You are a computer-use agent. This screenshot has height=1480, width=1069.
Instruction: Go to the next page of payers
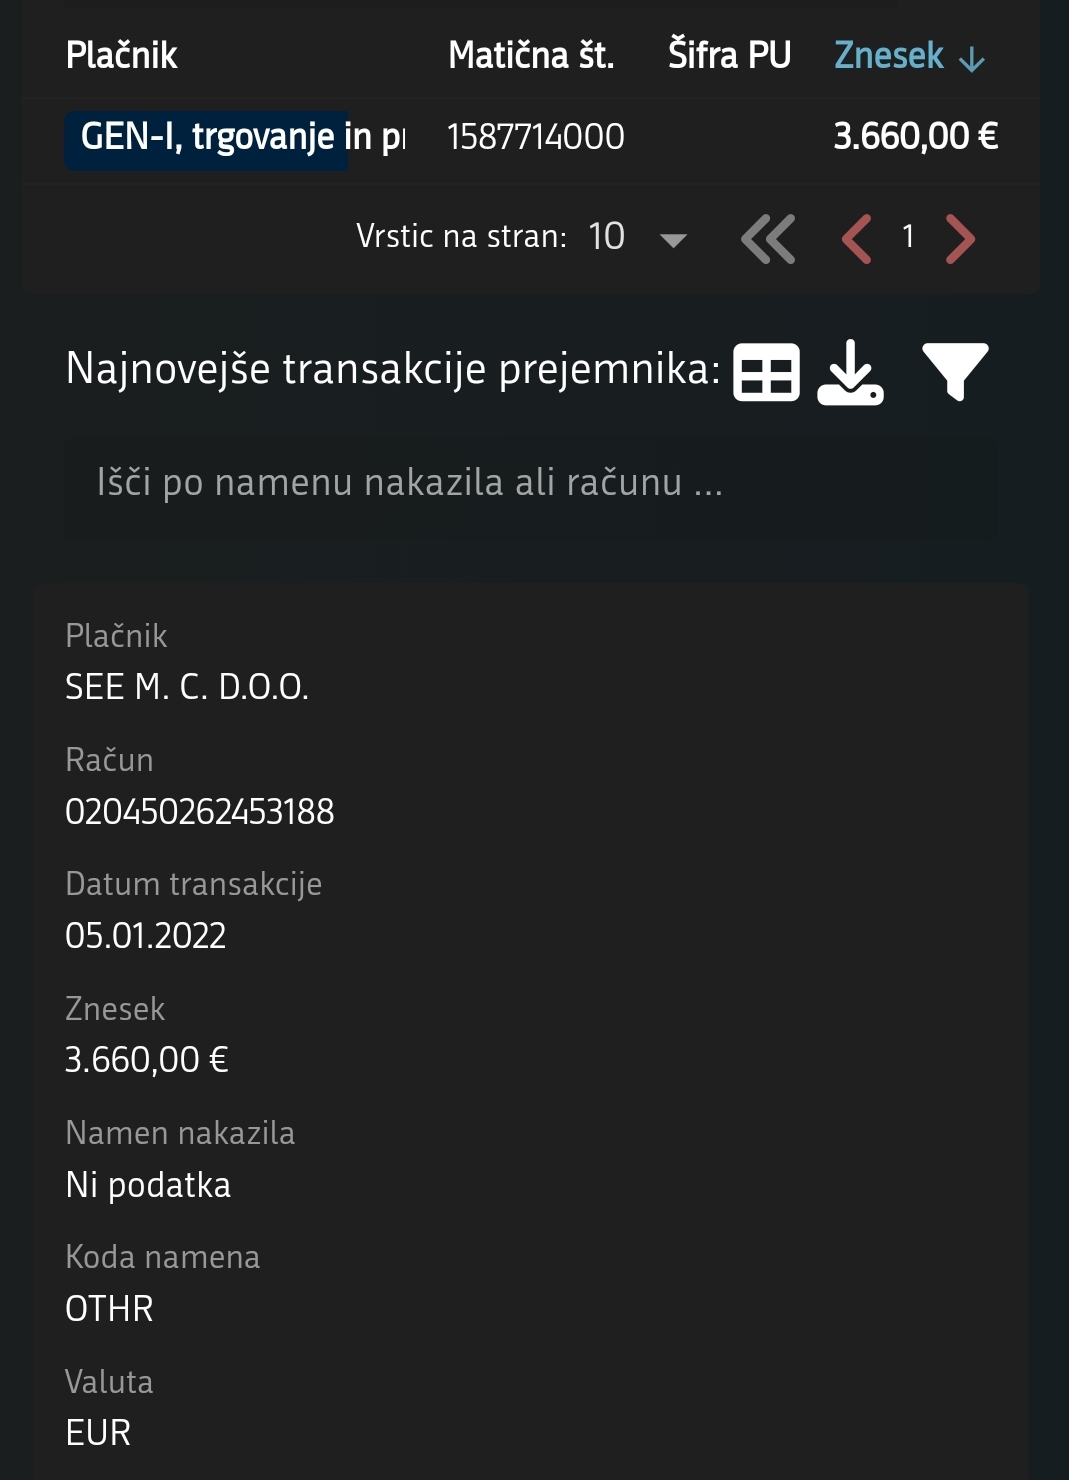point(960,239)
